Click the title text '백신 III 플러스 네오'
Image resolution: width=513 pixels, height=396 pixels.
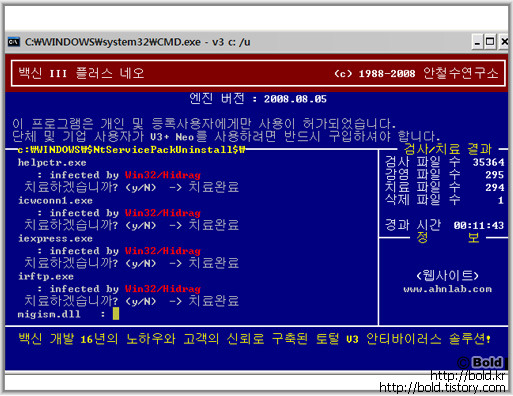pyautogui.click(x=81, y=73)
